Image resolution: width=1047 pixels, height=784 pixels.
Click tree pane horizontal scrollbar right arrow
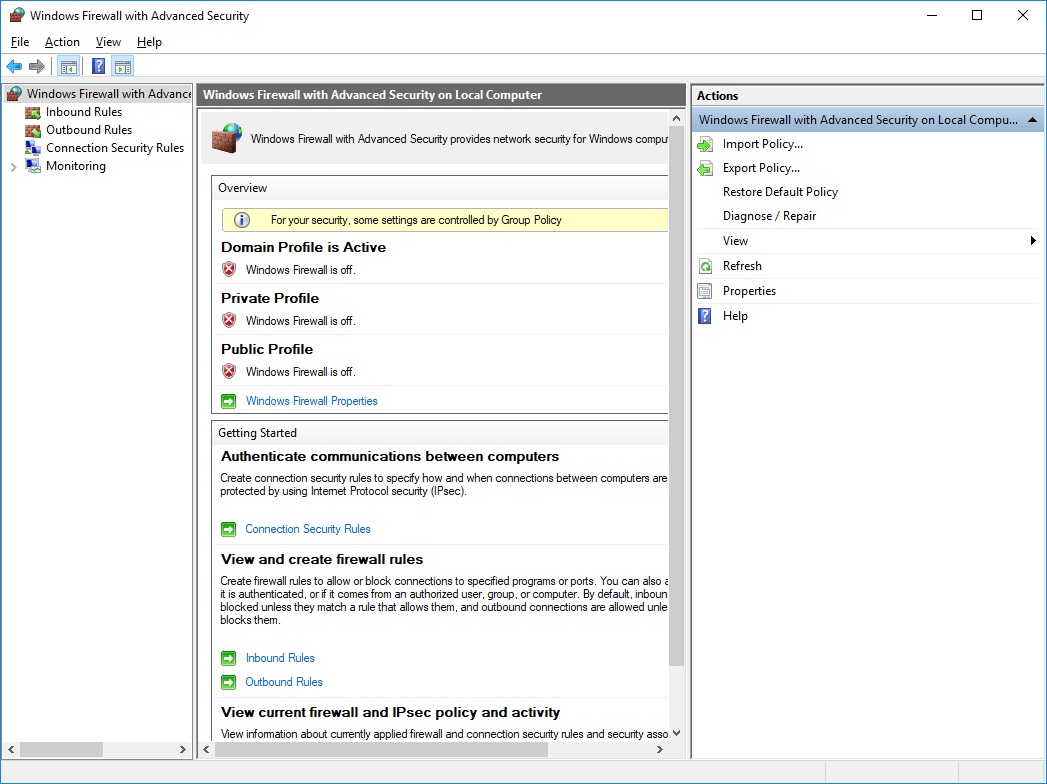tap(183, 750)
